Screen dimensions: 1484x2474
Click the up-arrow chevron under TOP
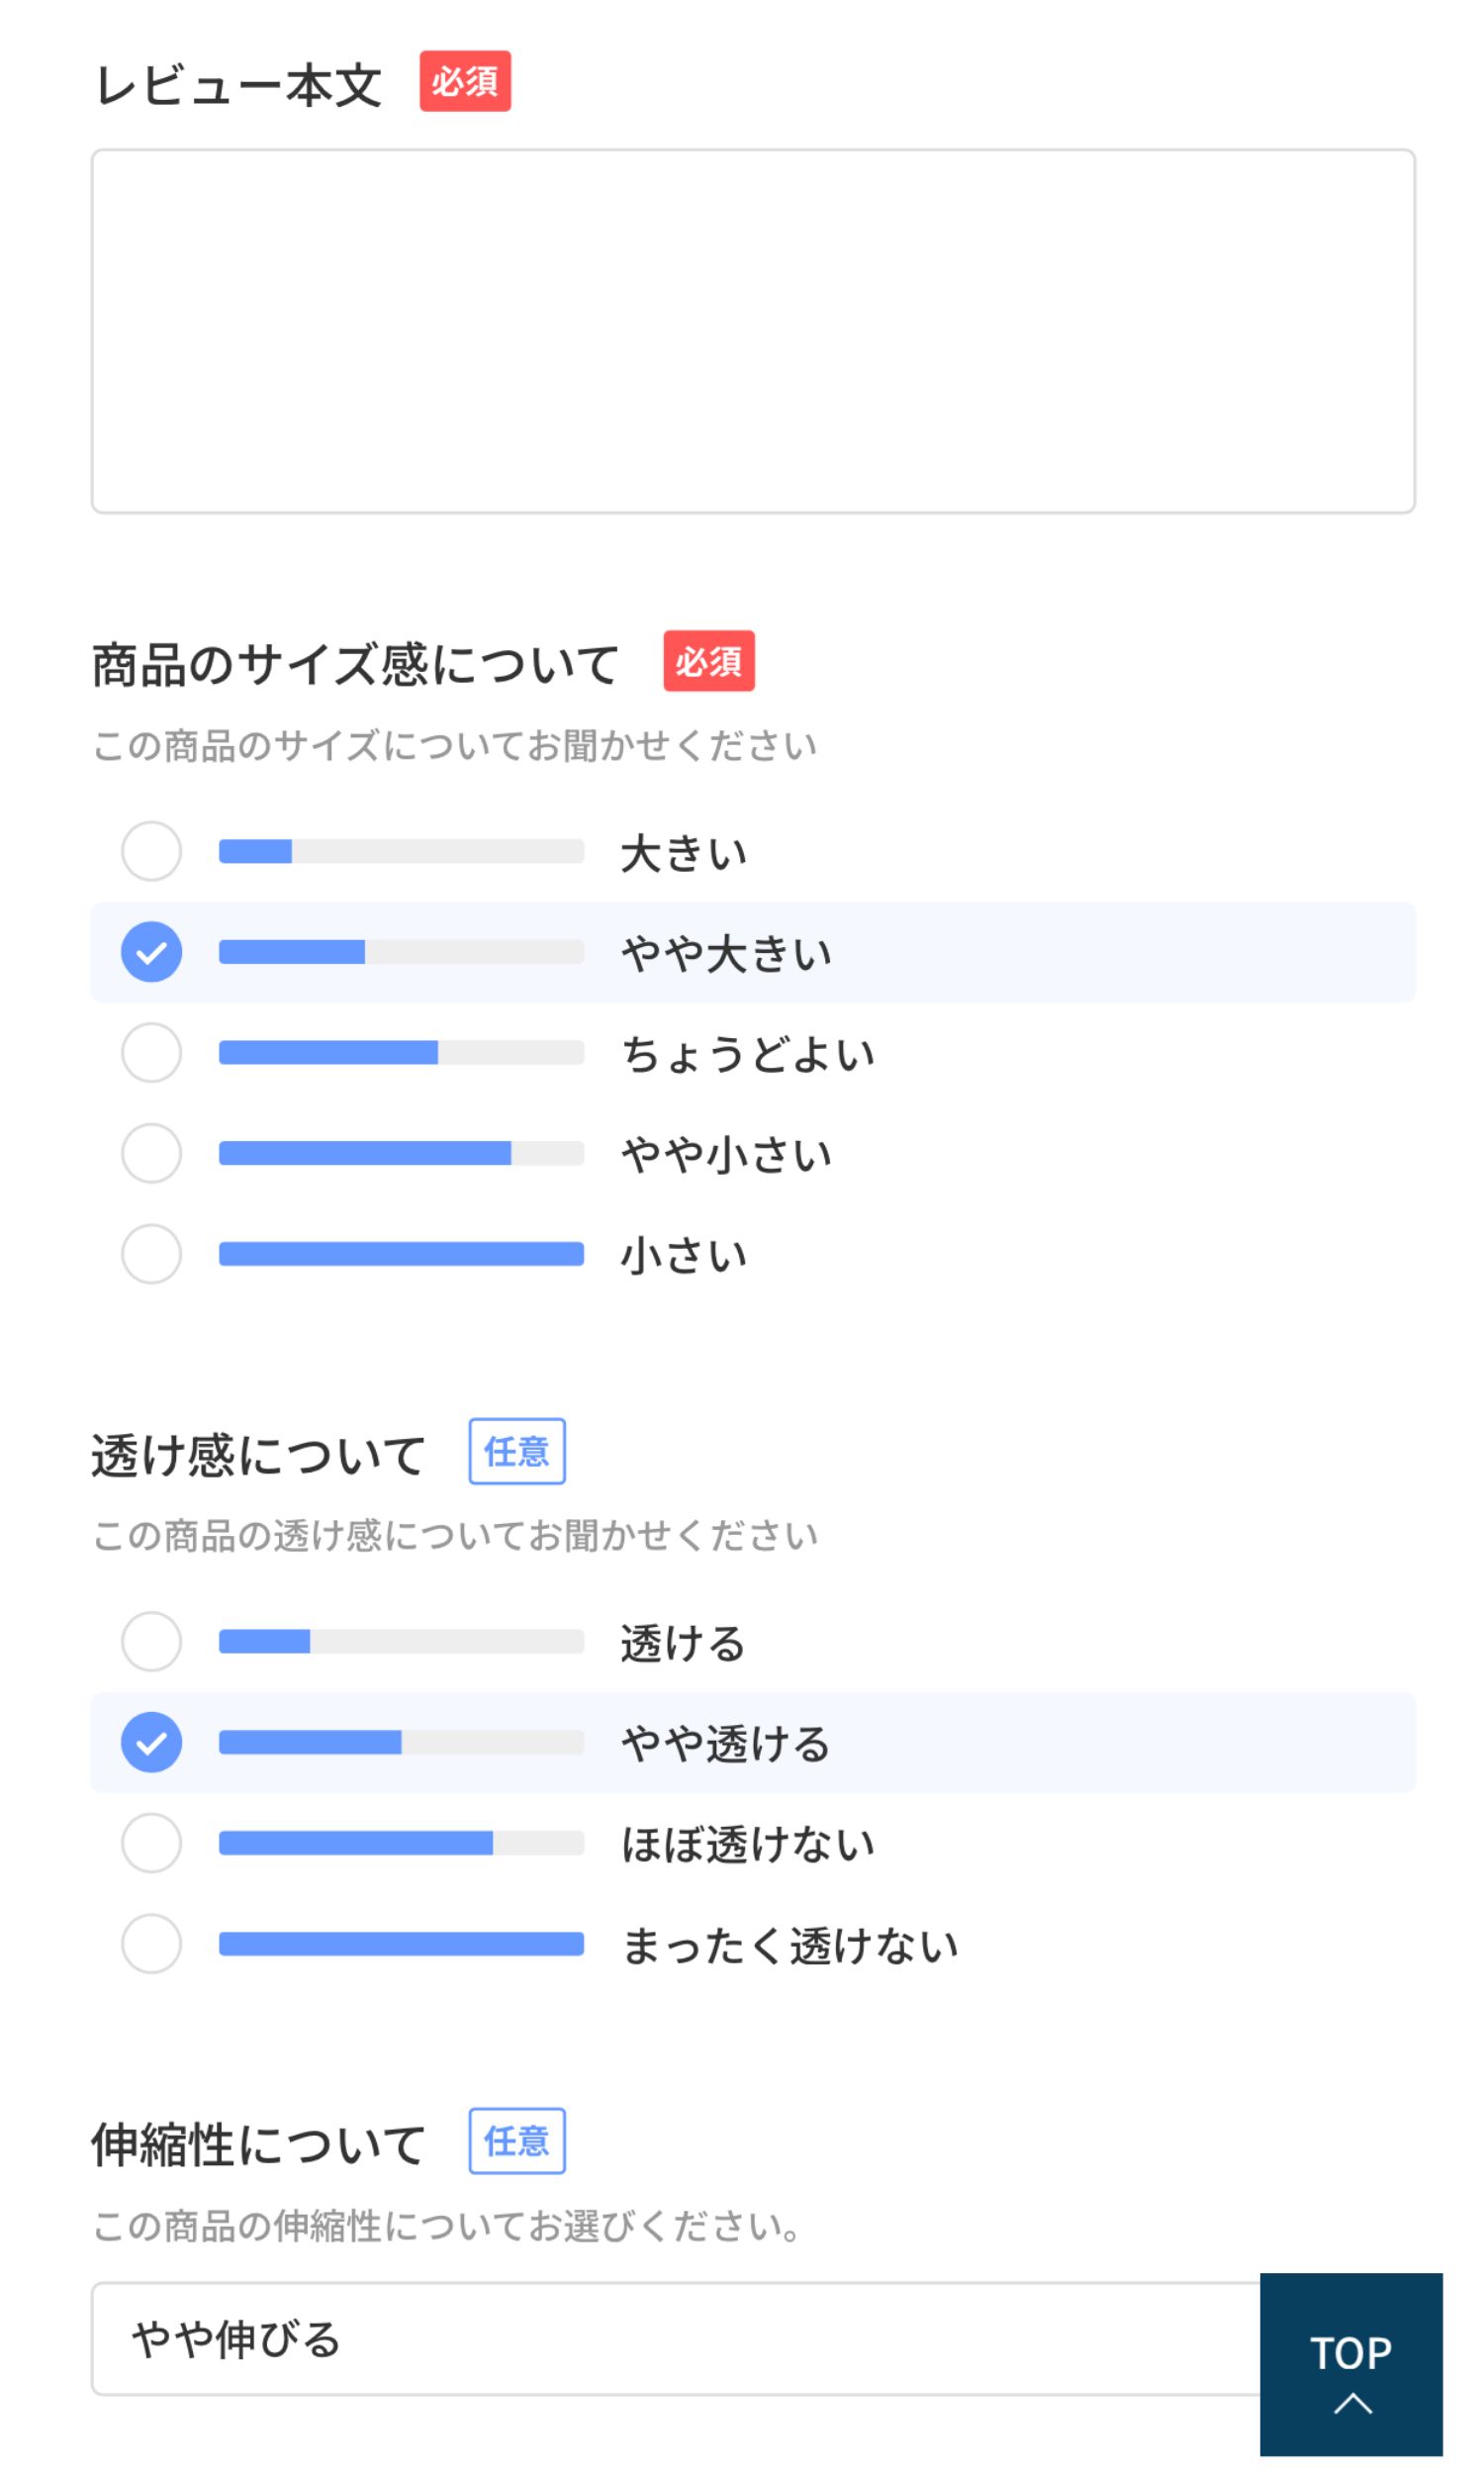pos(1352,2404)
